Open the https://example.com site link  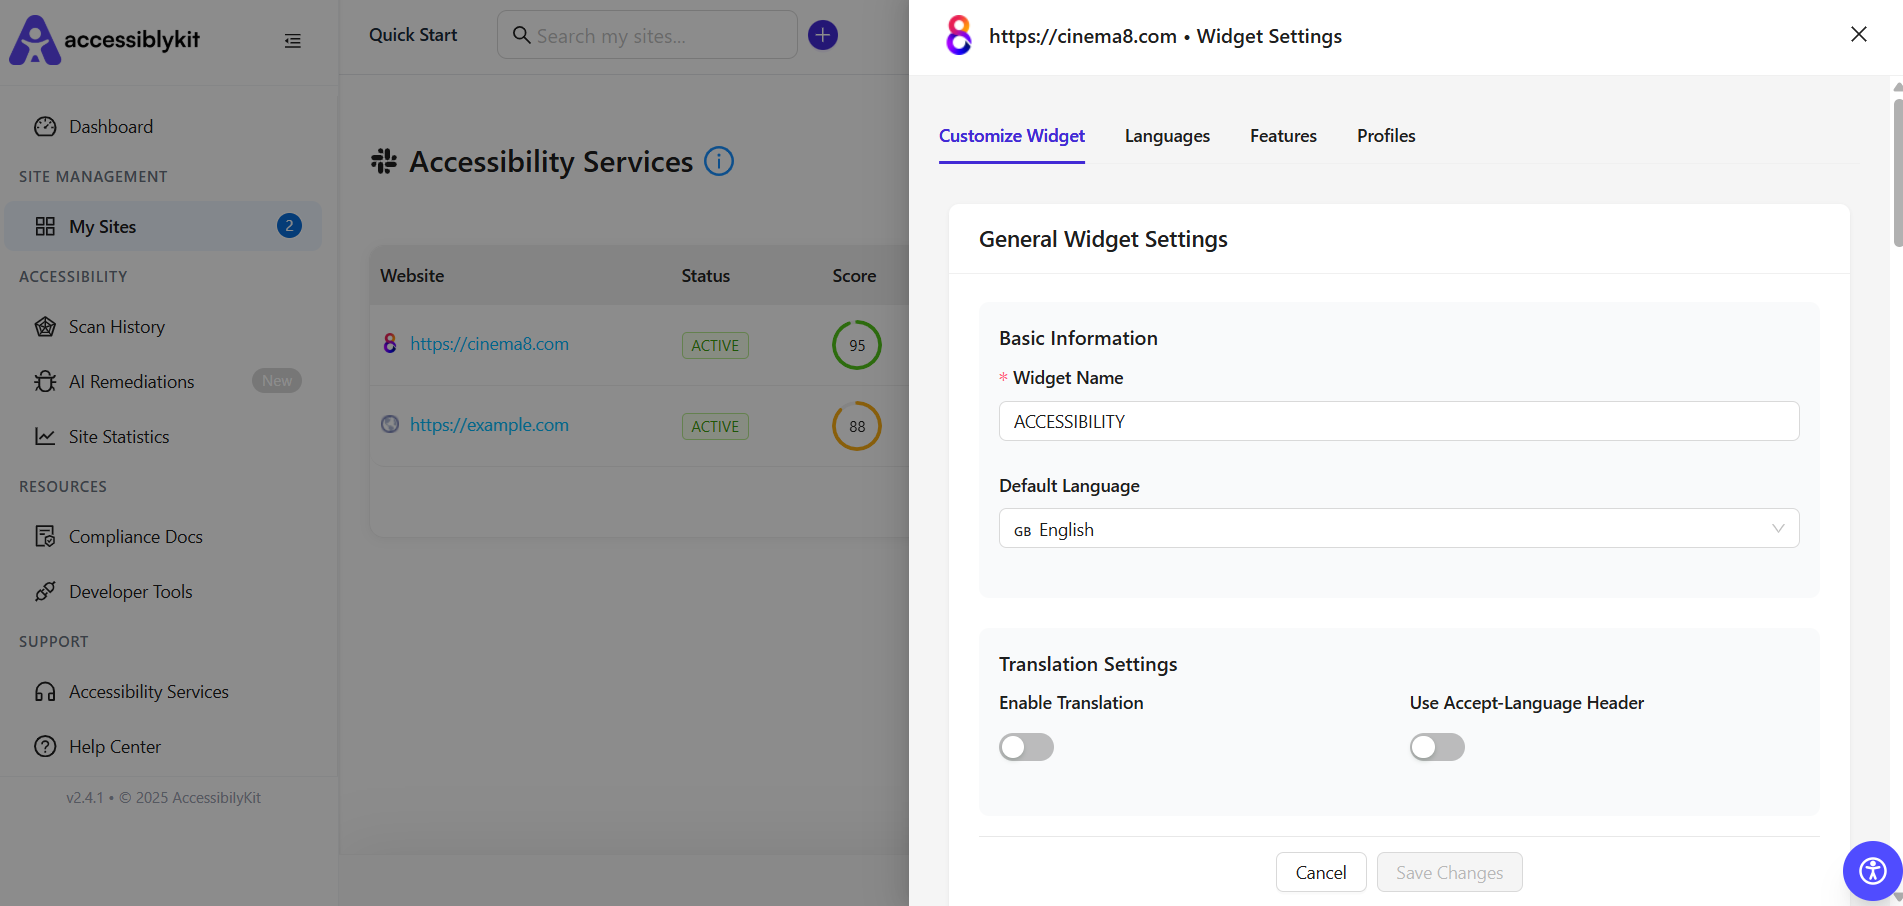click(489, 425)
